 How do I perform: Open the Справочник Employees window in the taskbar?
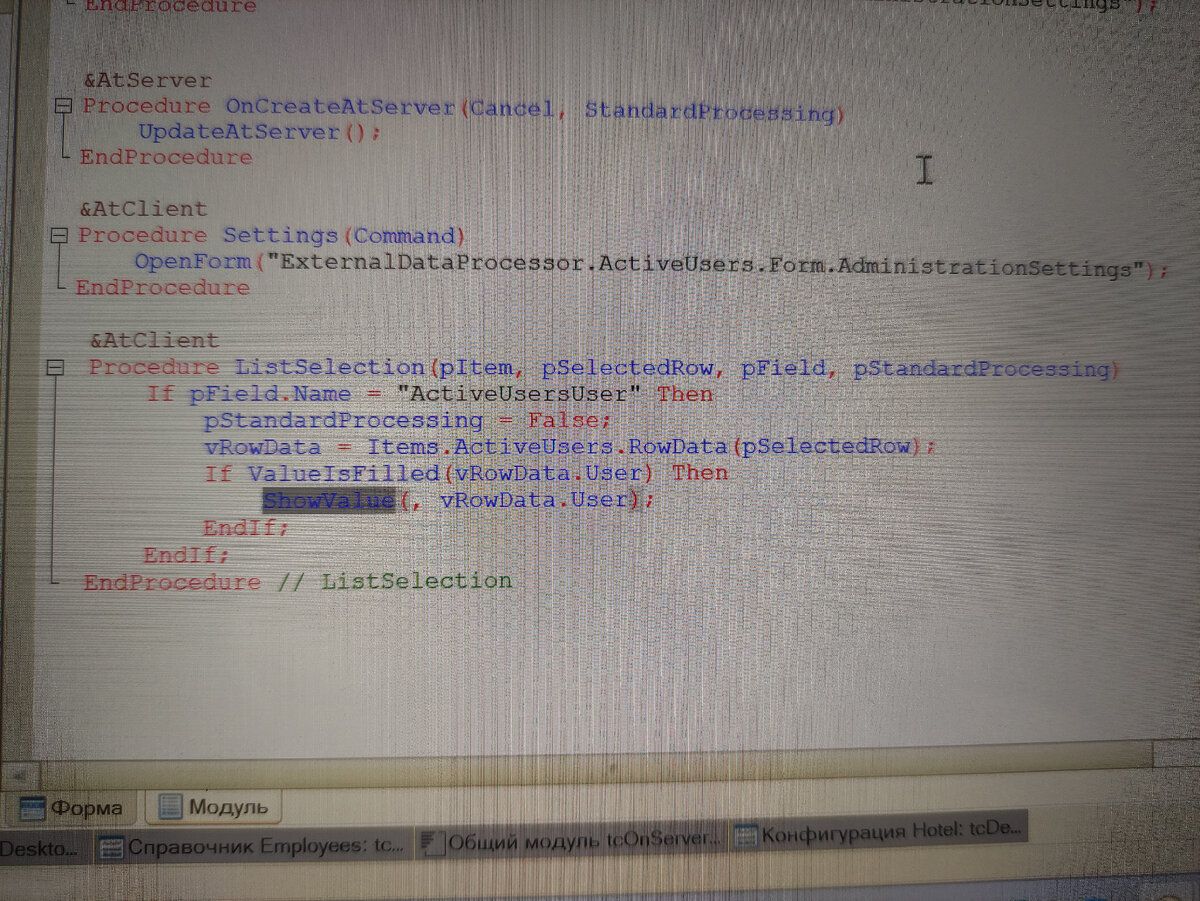point(253,845)
